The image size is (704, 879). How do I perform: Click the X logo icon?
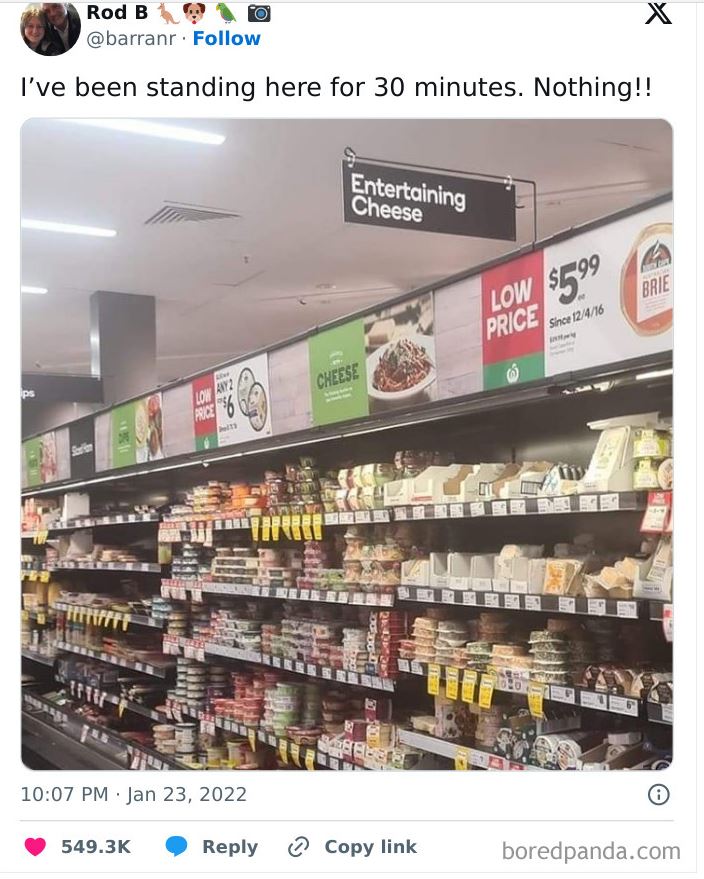(x=658, y=12)
